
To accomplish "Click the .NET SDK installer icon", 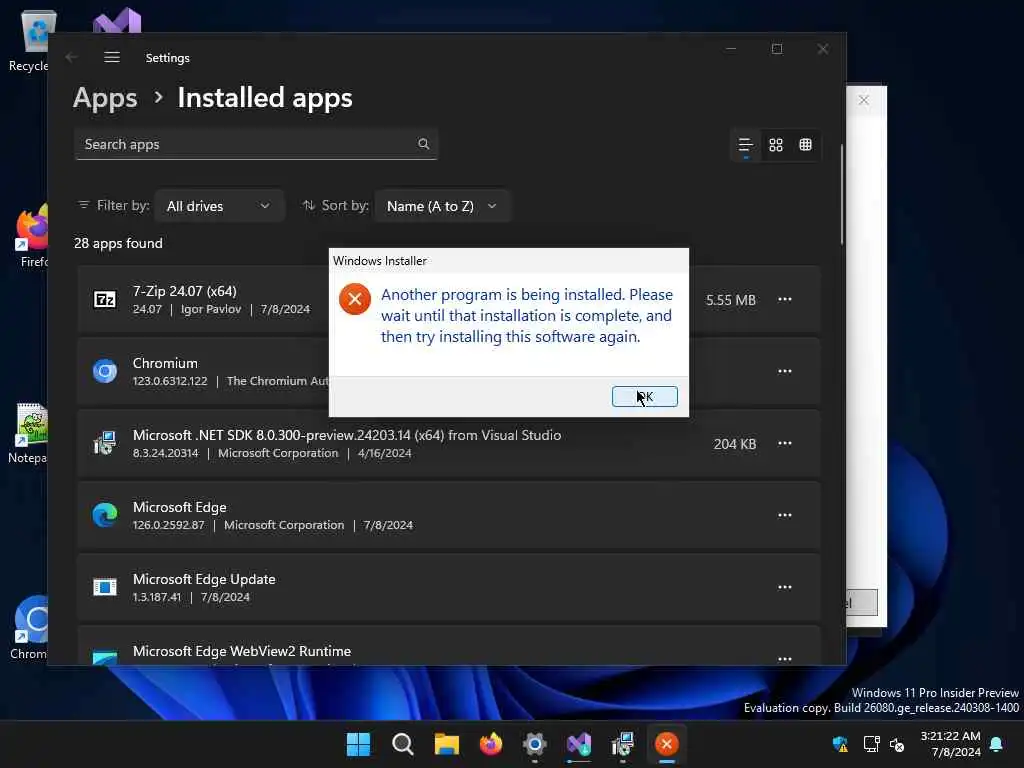I will pos(104,443).
